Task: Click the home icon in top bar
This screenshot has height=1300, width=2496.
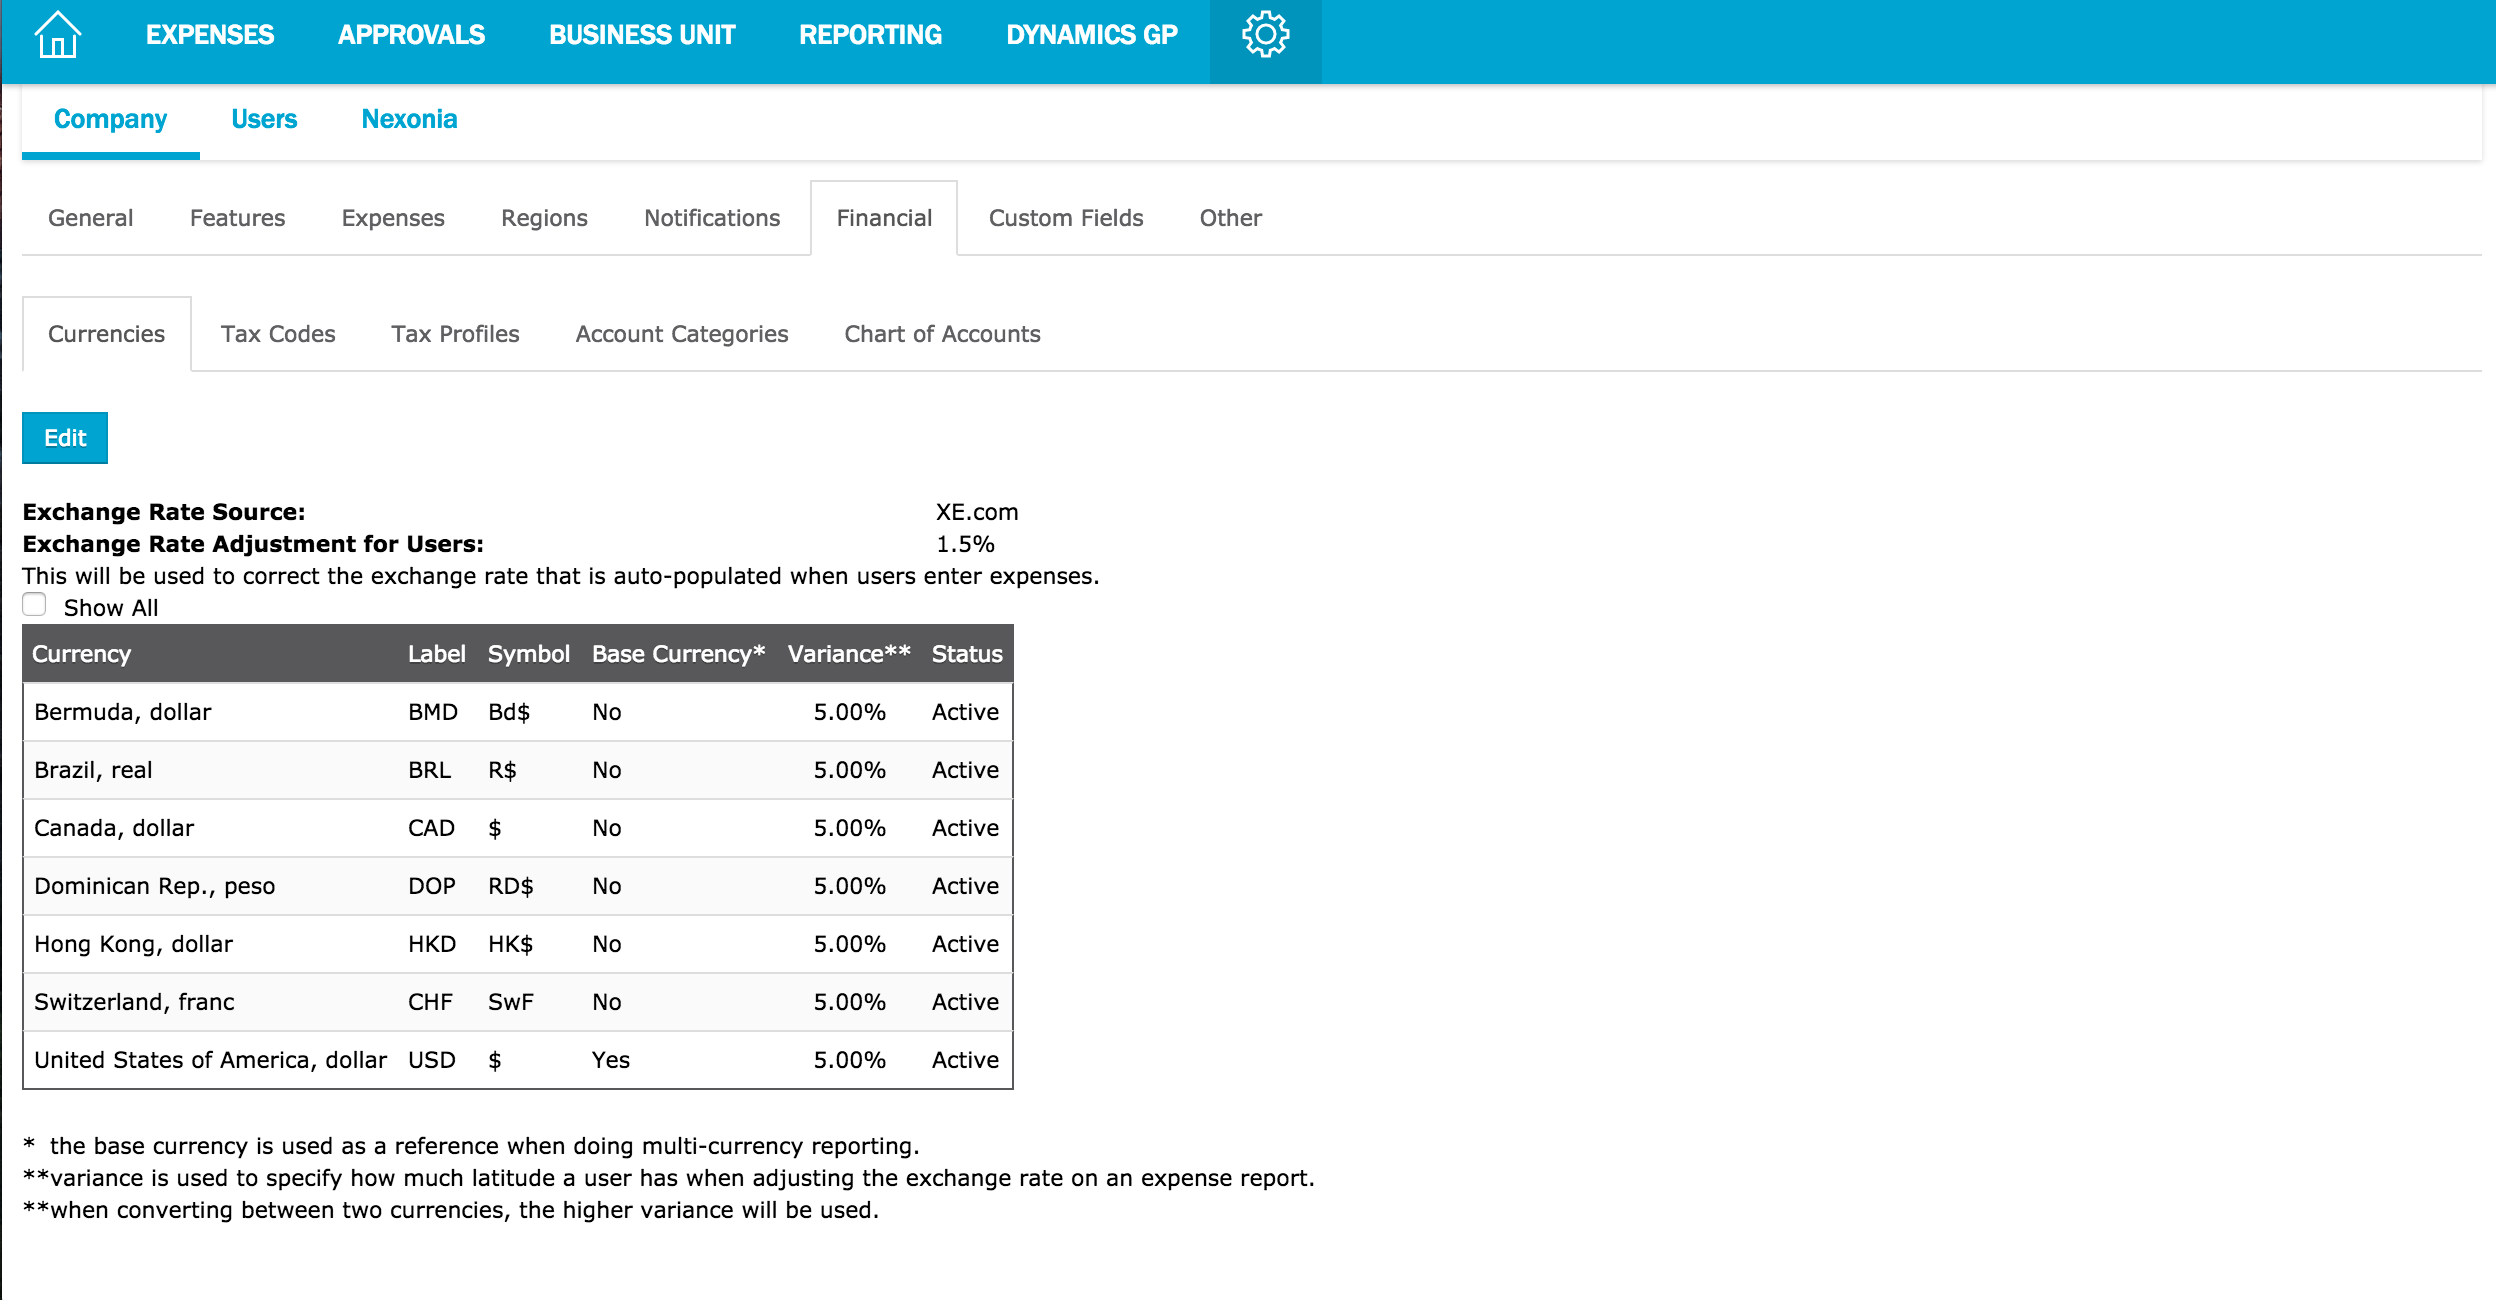Action: (57, 36)
